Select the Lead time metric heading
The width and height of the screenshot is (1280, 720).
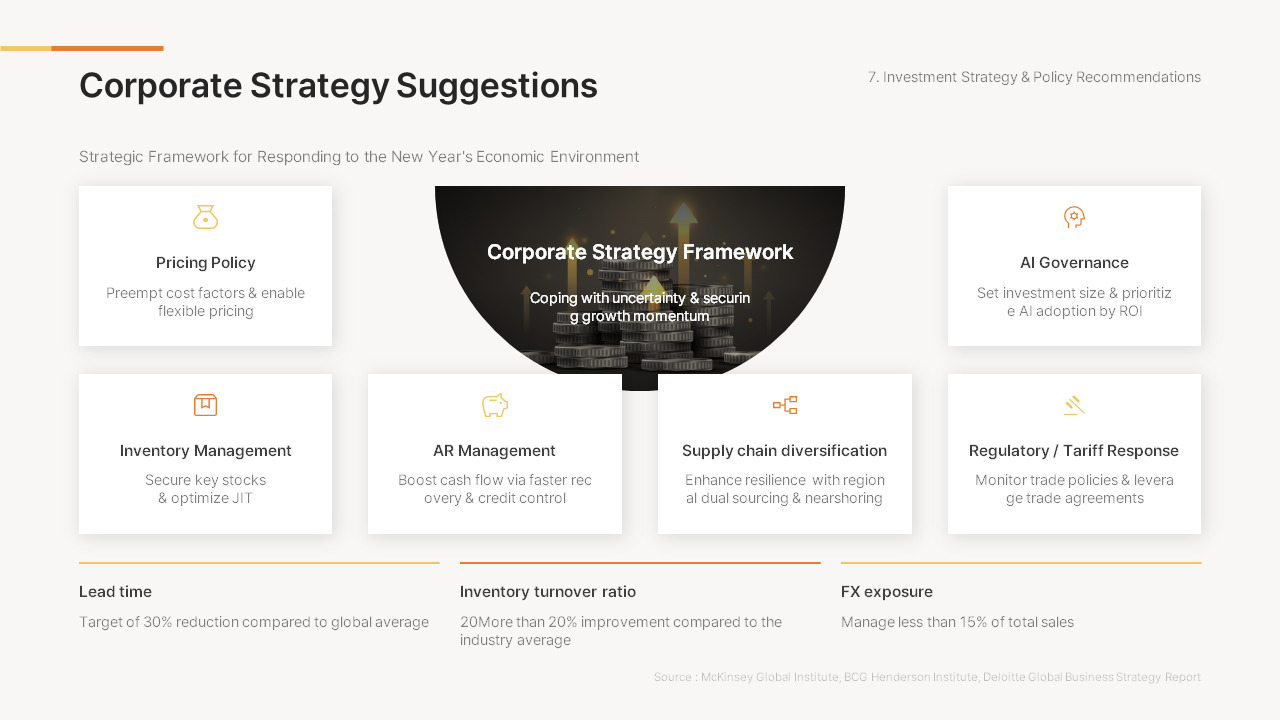point(116,592)
